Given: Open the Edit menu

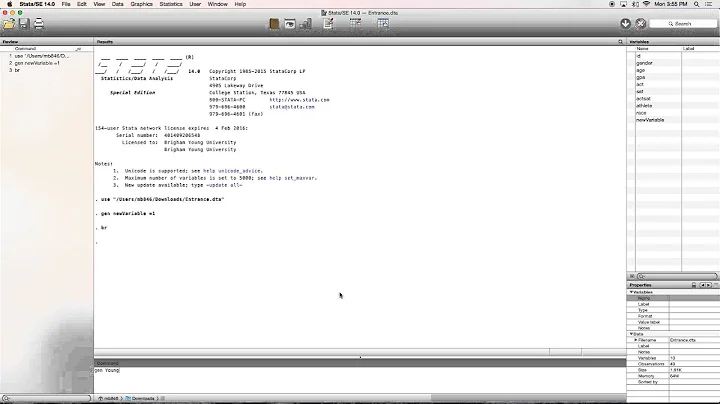Looking at the screenshot, I should 82,4.
